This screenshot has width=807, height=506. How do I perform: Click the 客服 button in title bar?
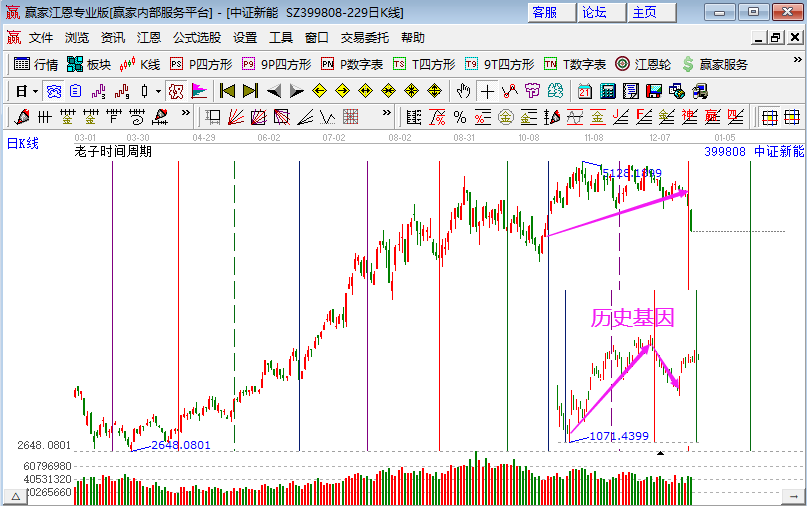[551, 12]
